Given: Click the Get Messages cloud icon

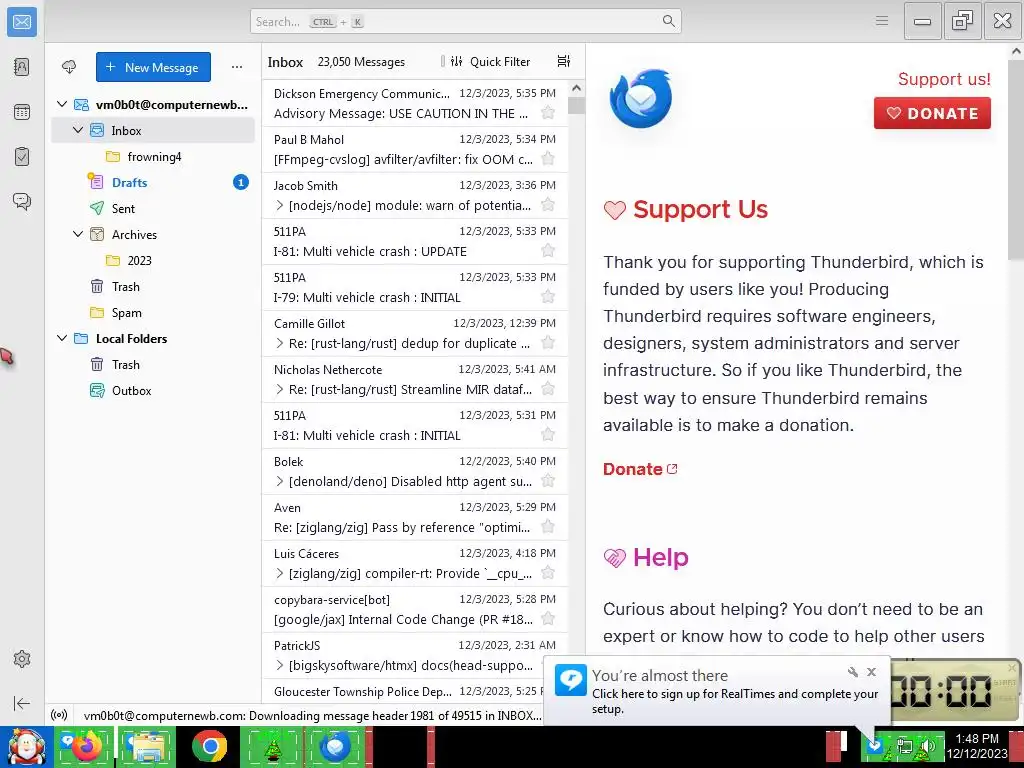Looking at the screenshot, I should [69, 67].
